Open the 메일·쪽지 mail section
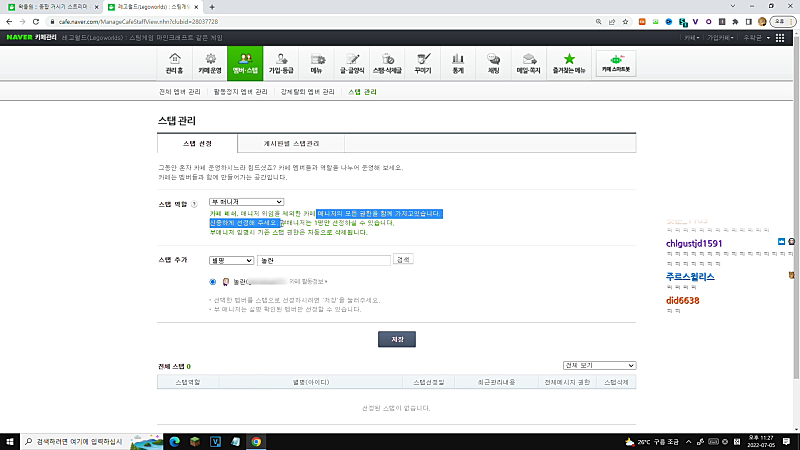800x450 pixels. coord(529,64)
